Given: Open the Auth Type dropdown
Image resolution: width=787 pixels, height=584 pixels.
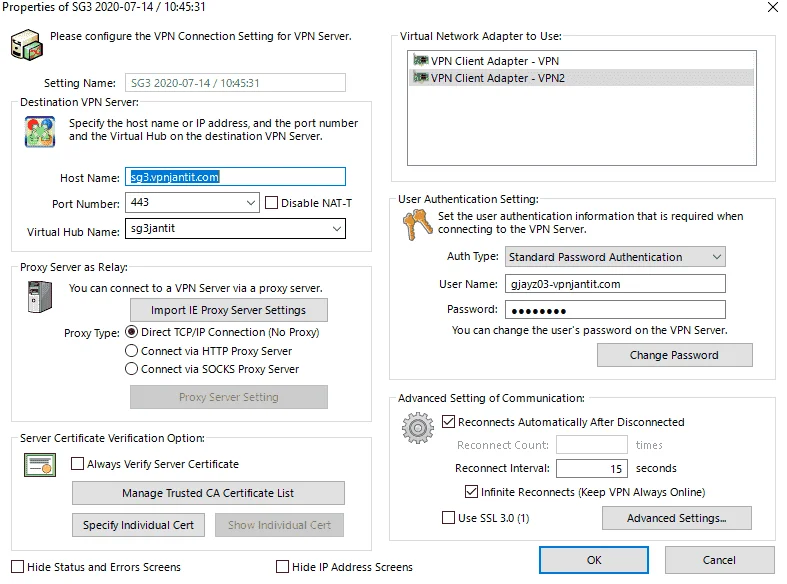Looking at the screenshot, I should [x=717, y=257].
